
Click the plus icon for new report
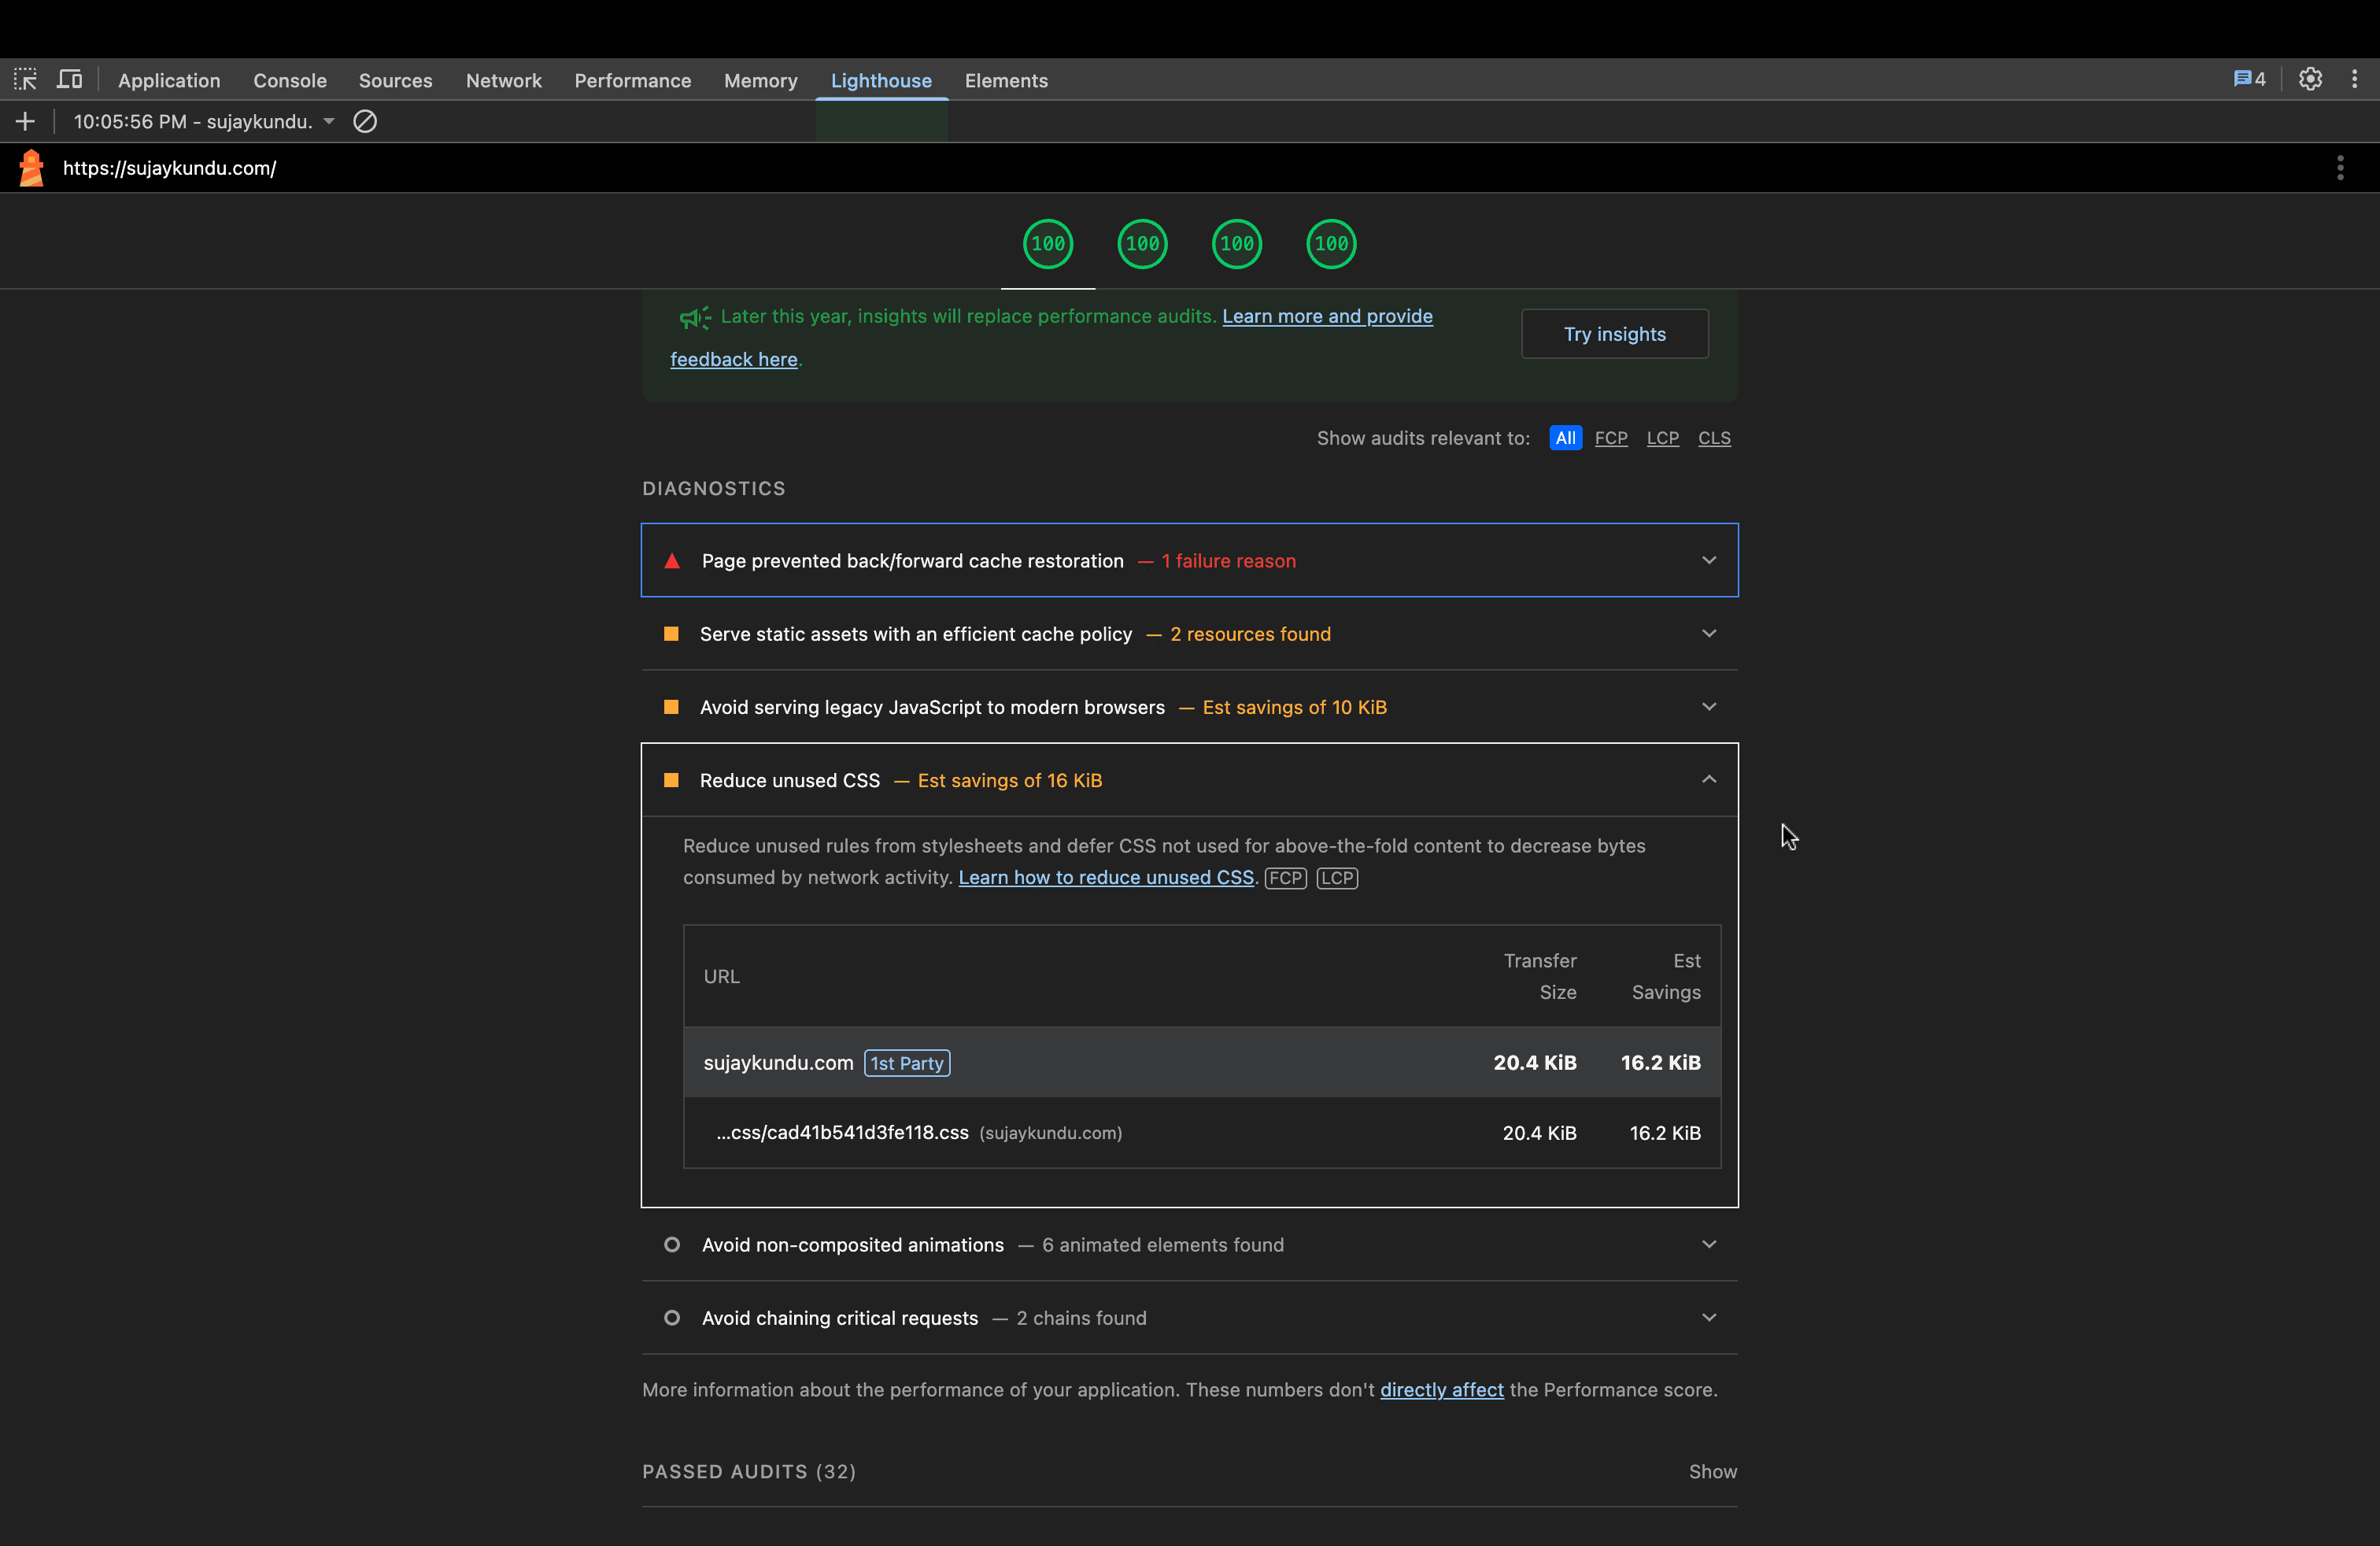[25, 121]
